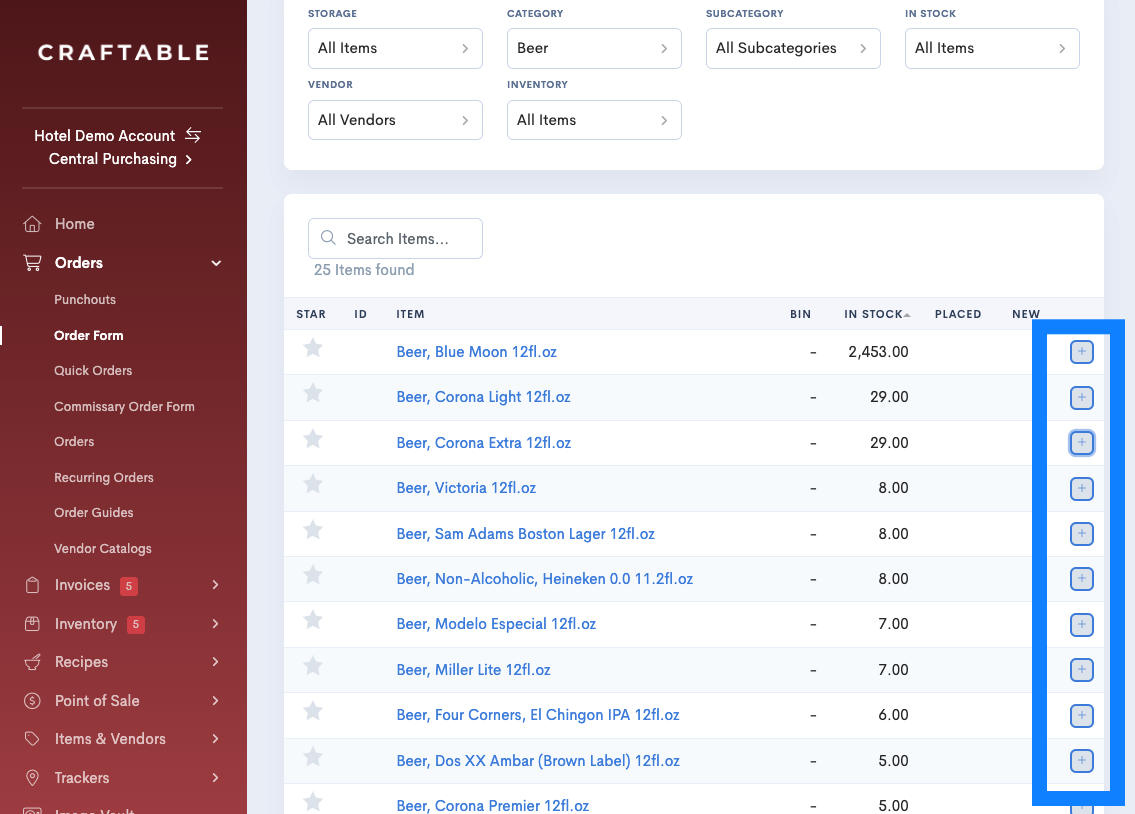Image resolution: width=1135 pixels, height=814 pixels.
Task: Open the All Subcategories dropdown
Action: tap(793, 48)
